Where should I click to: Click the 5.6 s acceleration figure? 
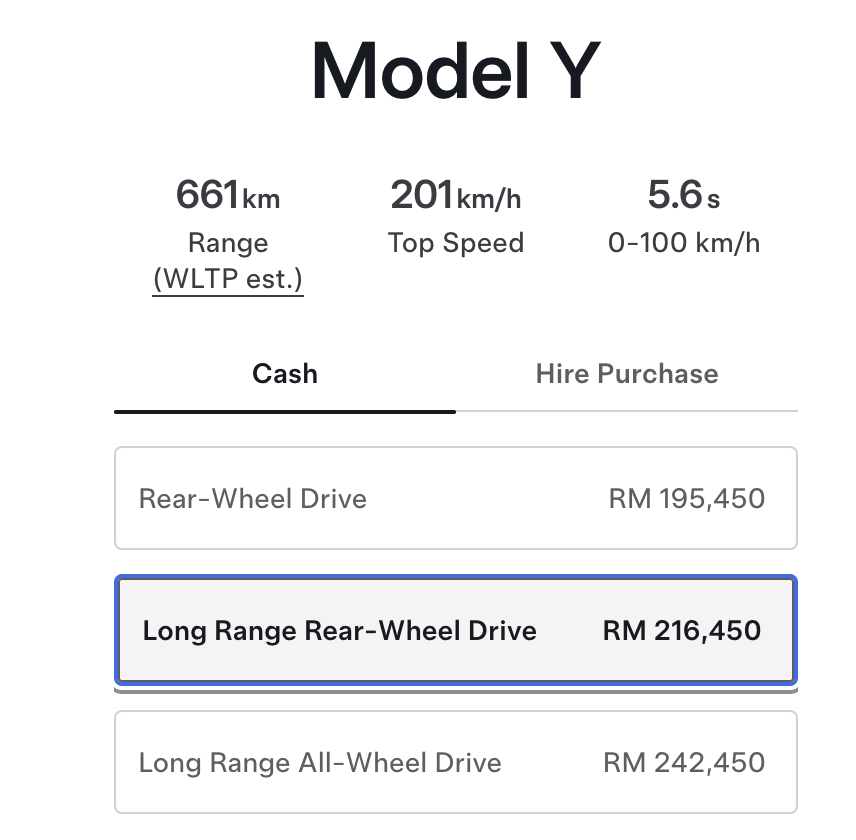pos(683,195)
